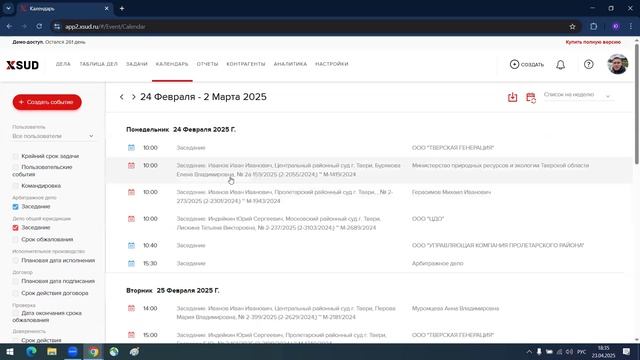Select Муромцева Анна Владимировна text
640x360 pixels.
click(455, 308)
